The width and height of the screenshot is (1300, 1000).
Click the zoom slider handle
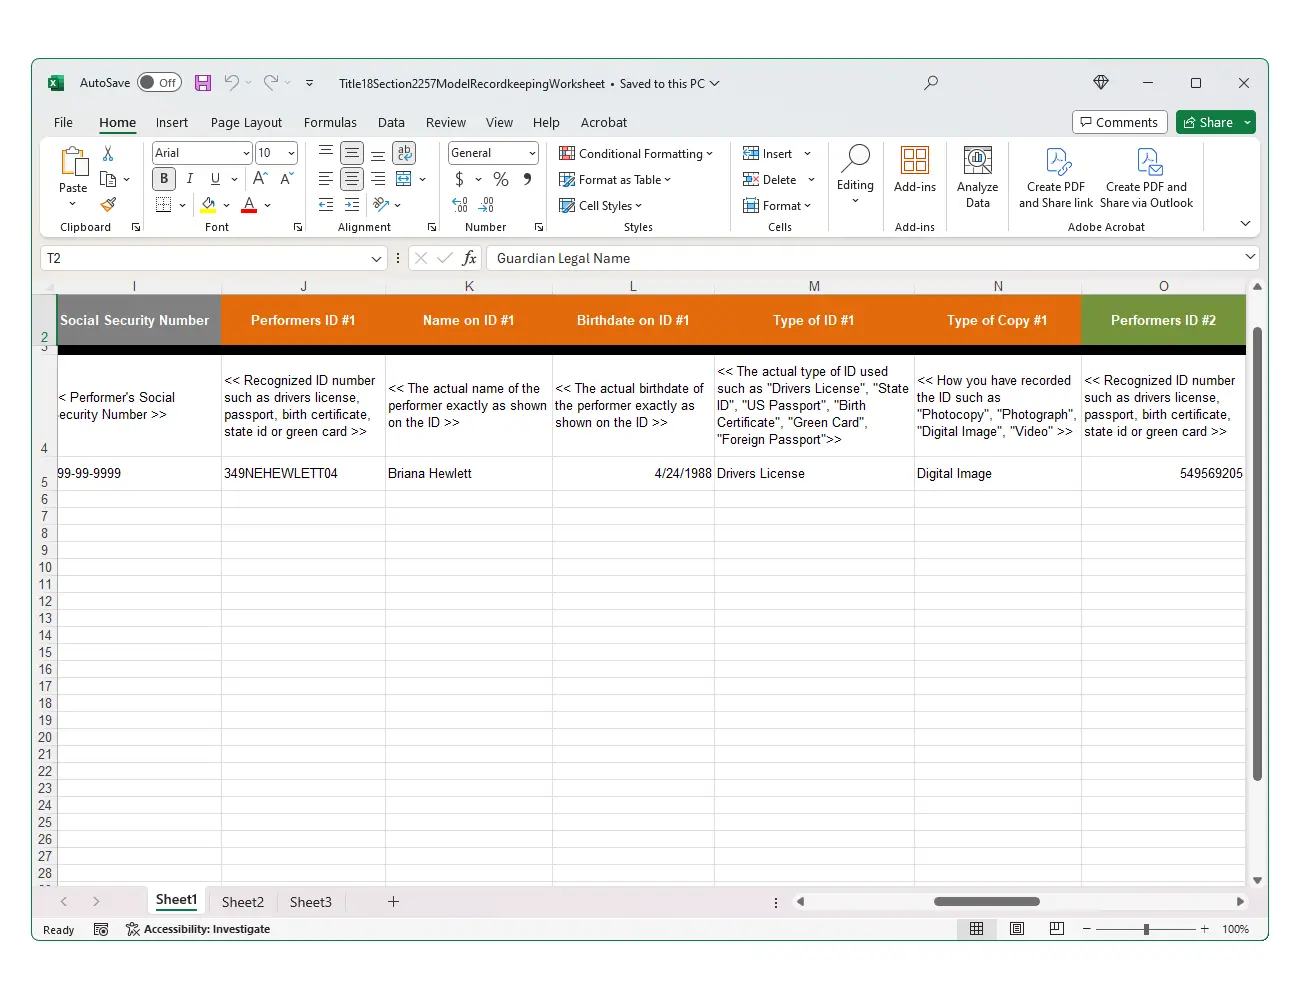click(1146, 929)
